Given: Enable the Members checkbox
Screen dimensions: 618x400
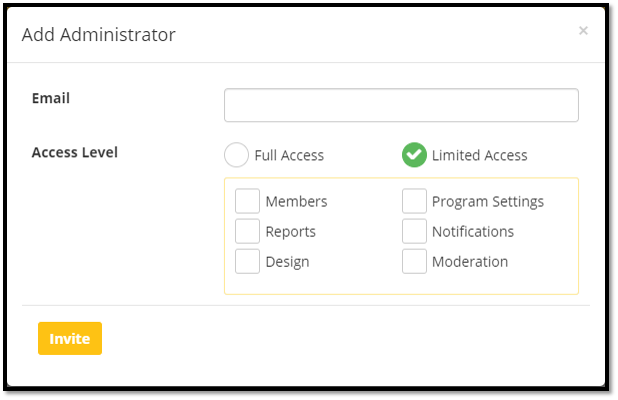Looking at the screenshot, I should [248, 201].
